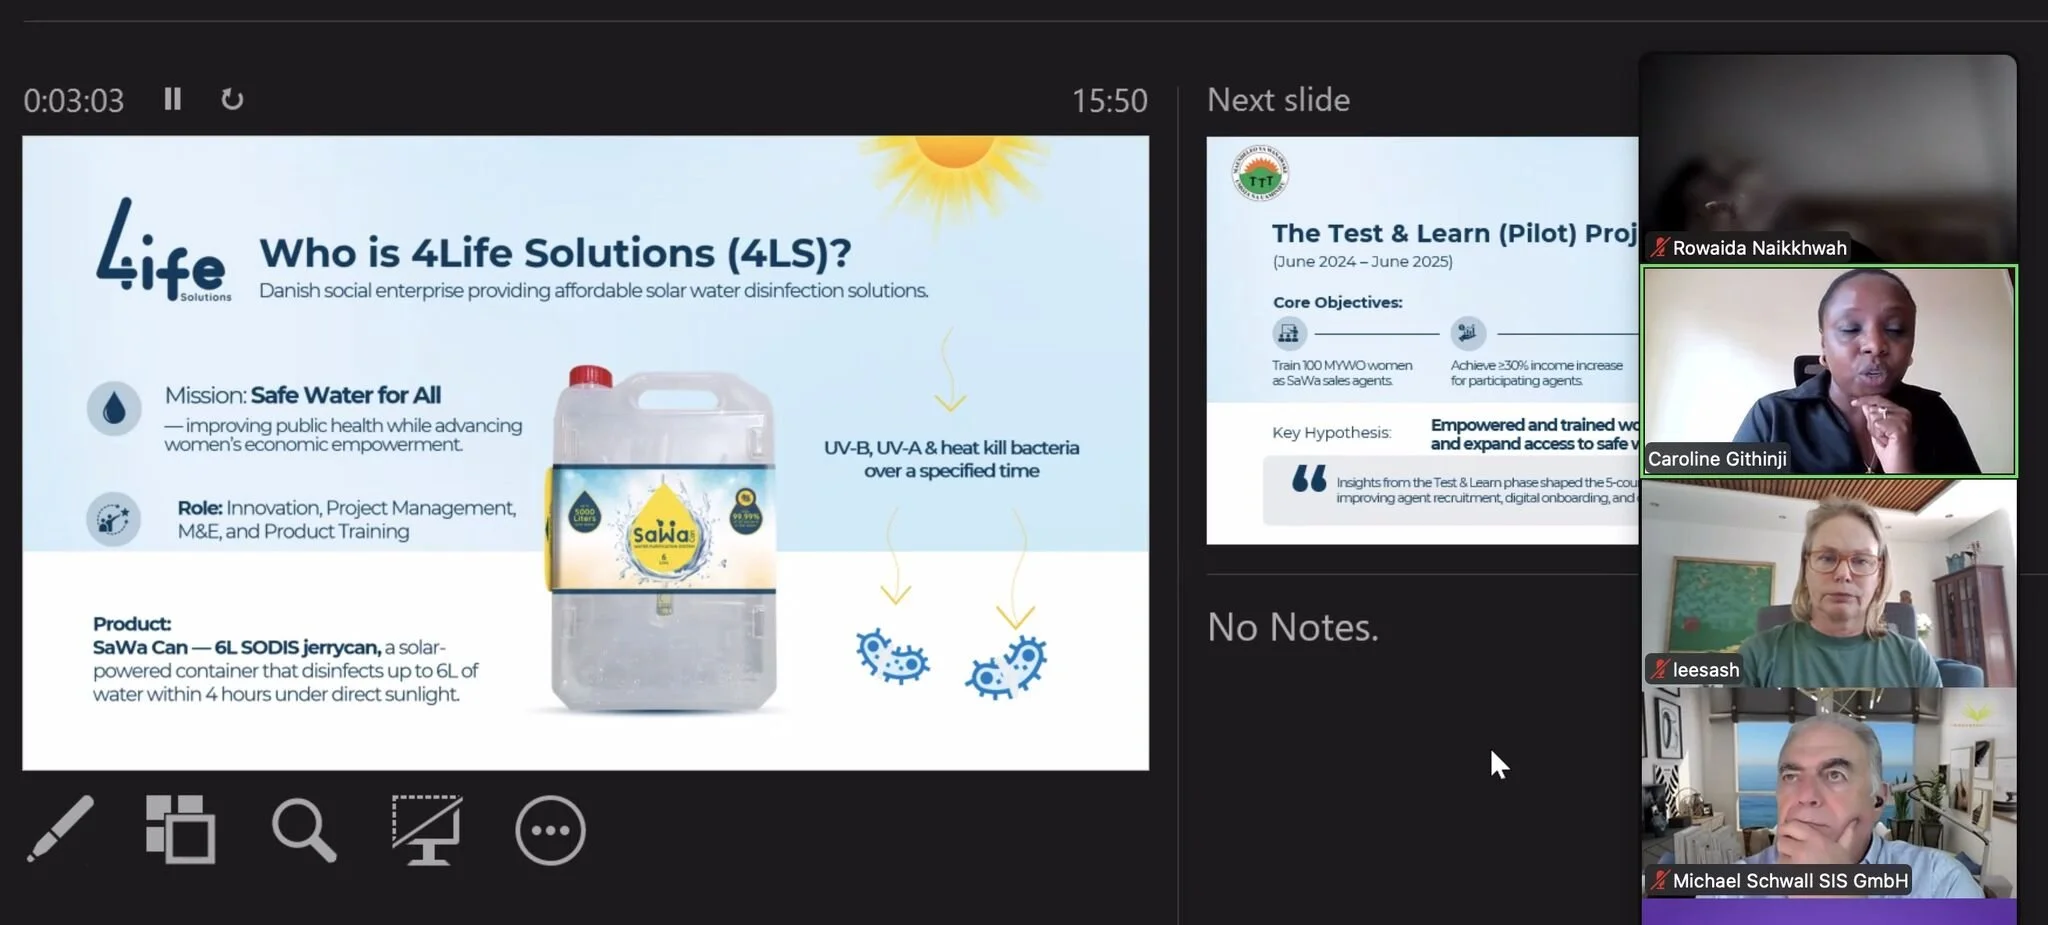Click the water drop Mission icon
Image resolution: width=2048 pixels, height=925 pixels.
coord(114,408)
